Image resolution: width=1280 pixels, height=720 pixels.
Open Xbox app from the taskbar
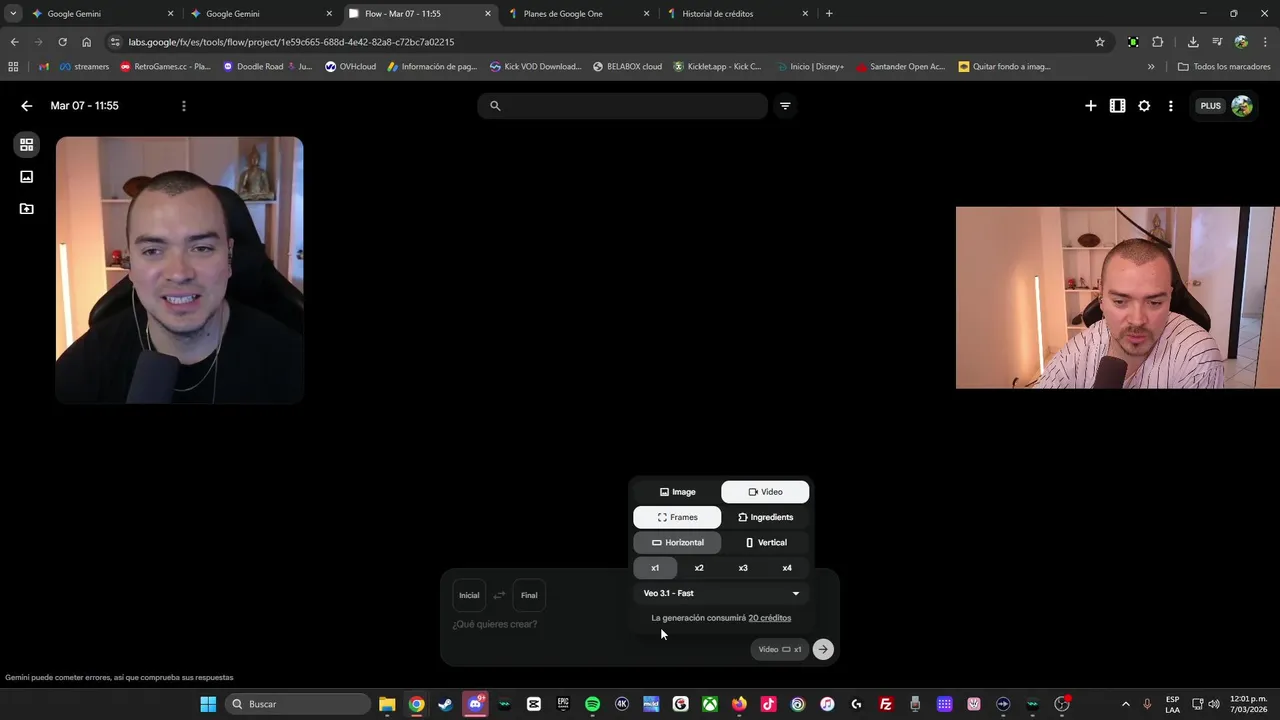point(710,704)
